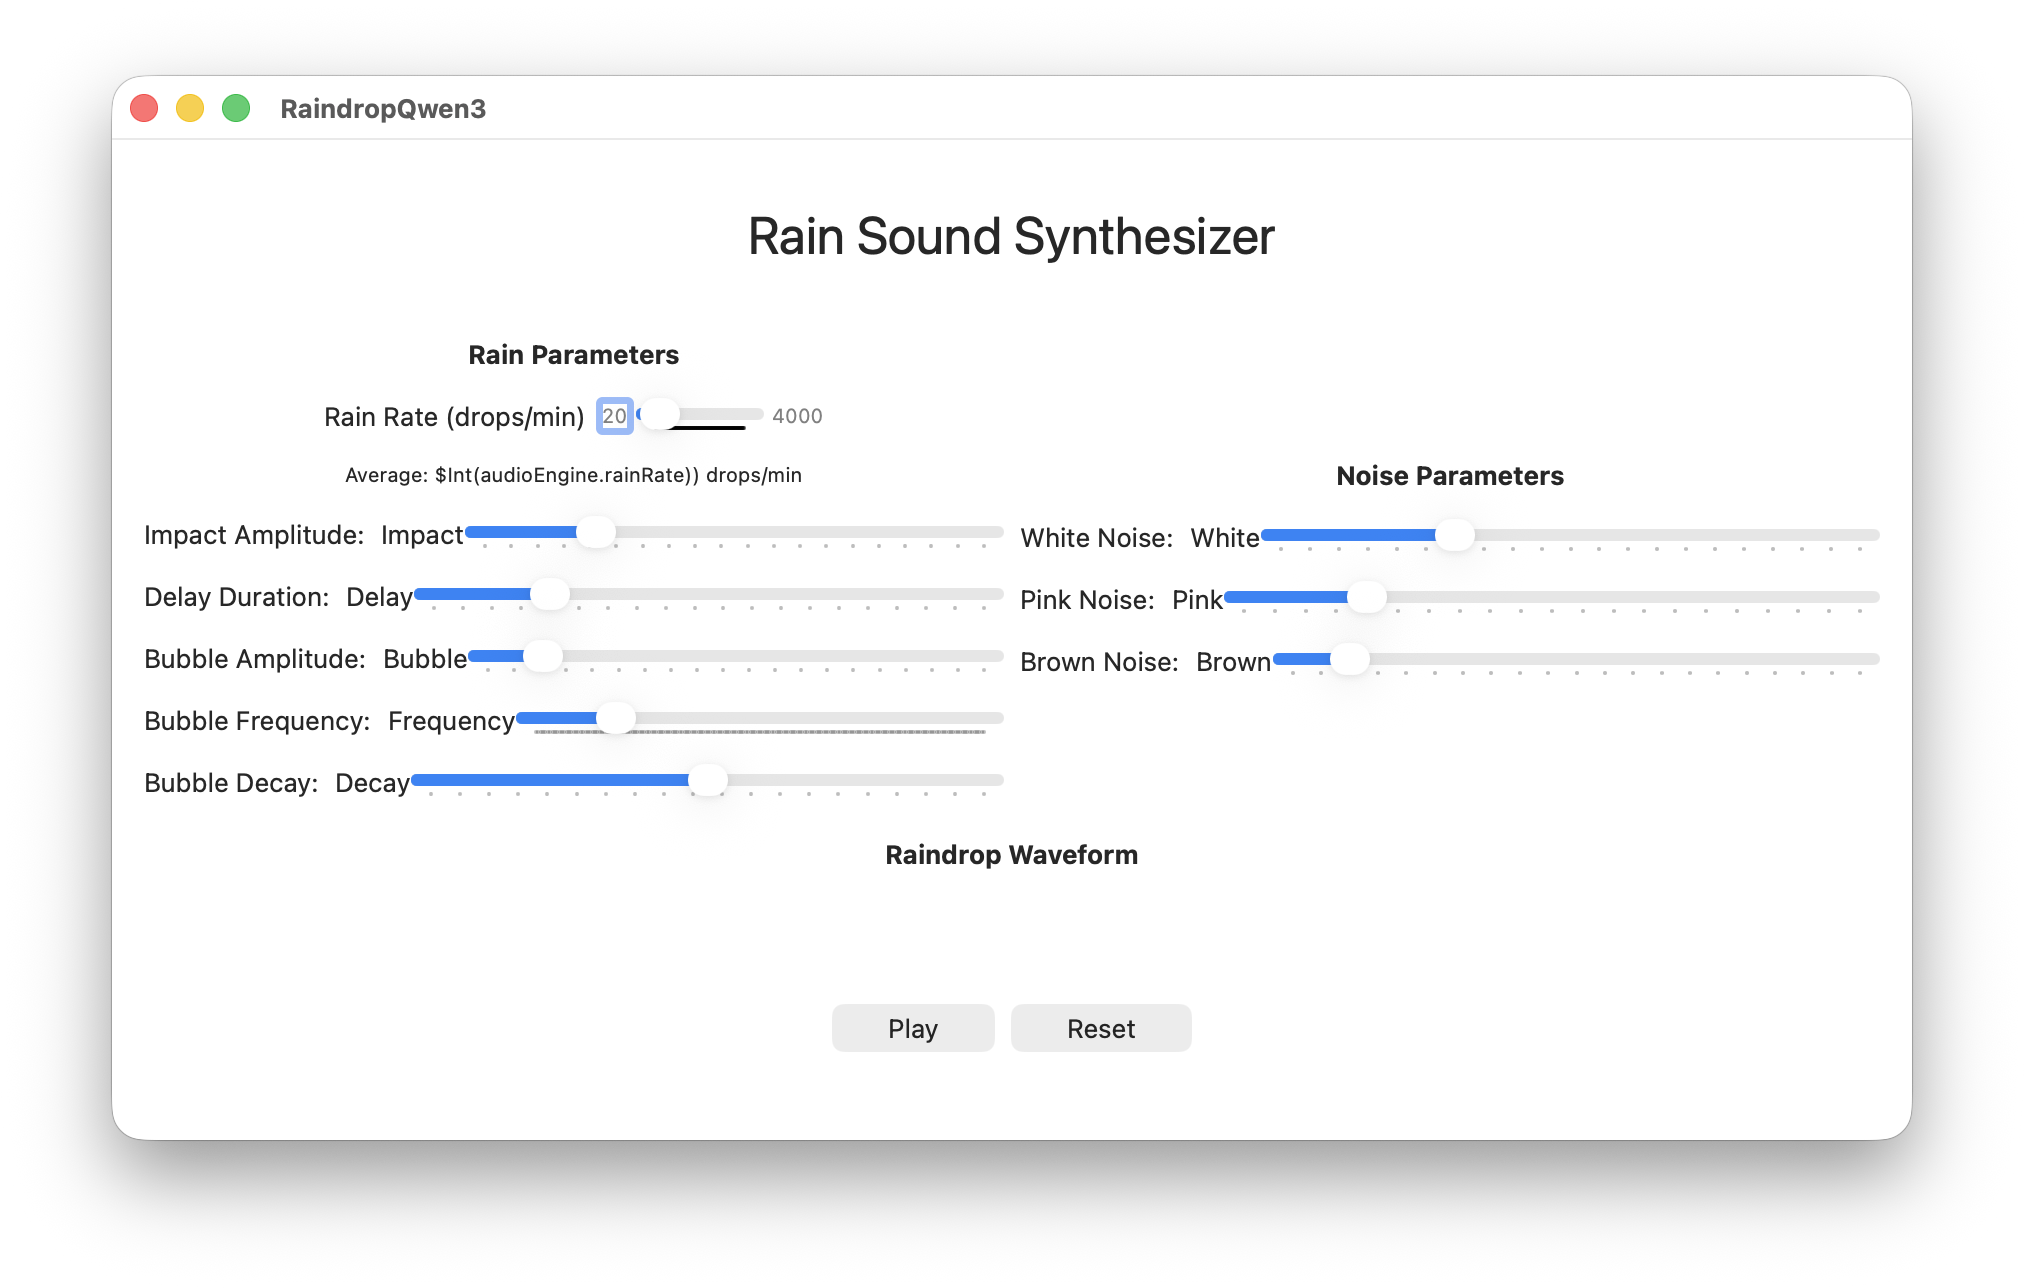Click the Brown Noise slider thumb
The image size is (2024, 1288).
pyautogui.click(x=1352, y=659)
